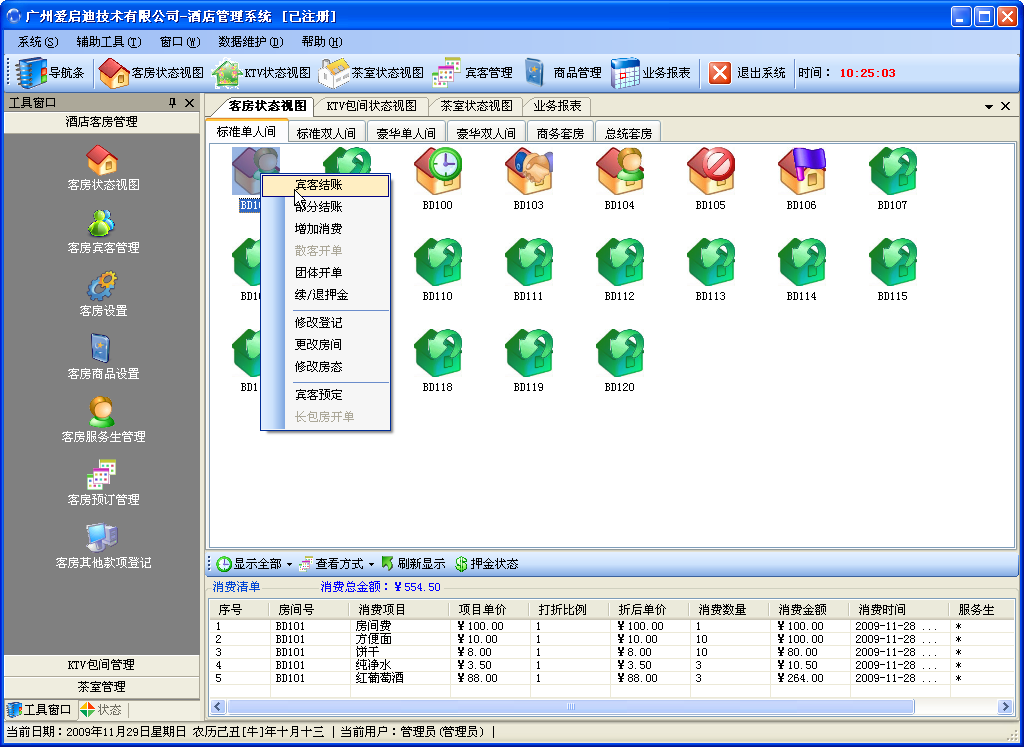Open 客房宾客管理 in the sidebar
The image size is (1024, 747).
tap(102, 231)
